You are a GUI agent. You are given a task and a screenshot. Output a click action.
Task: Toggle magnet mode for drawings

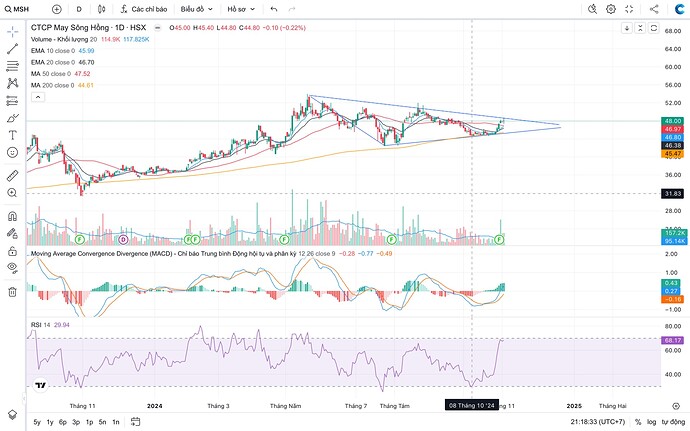[x=12, y=216]
